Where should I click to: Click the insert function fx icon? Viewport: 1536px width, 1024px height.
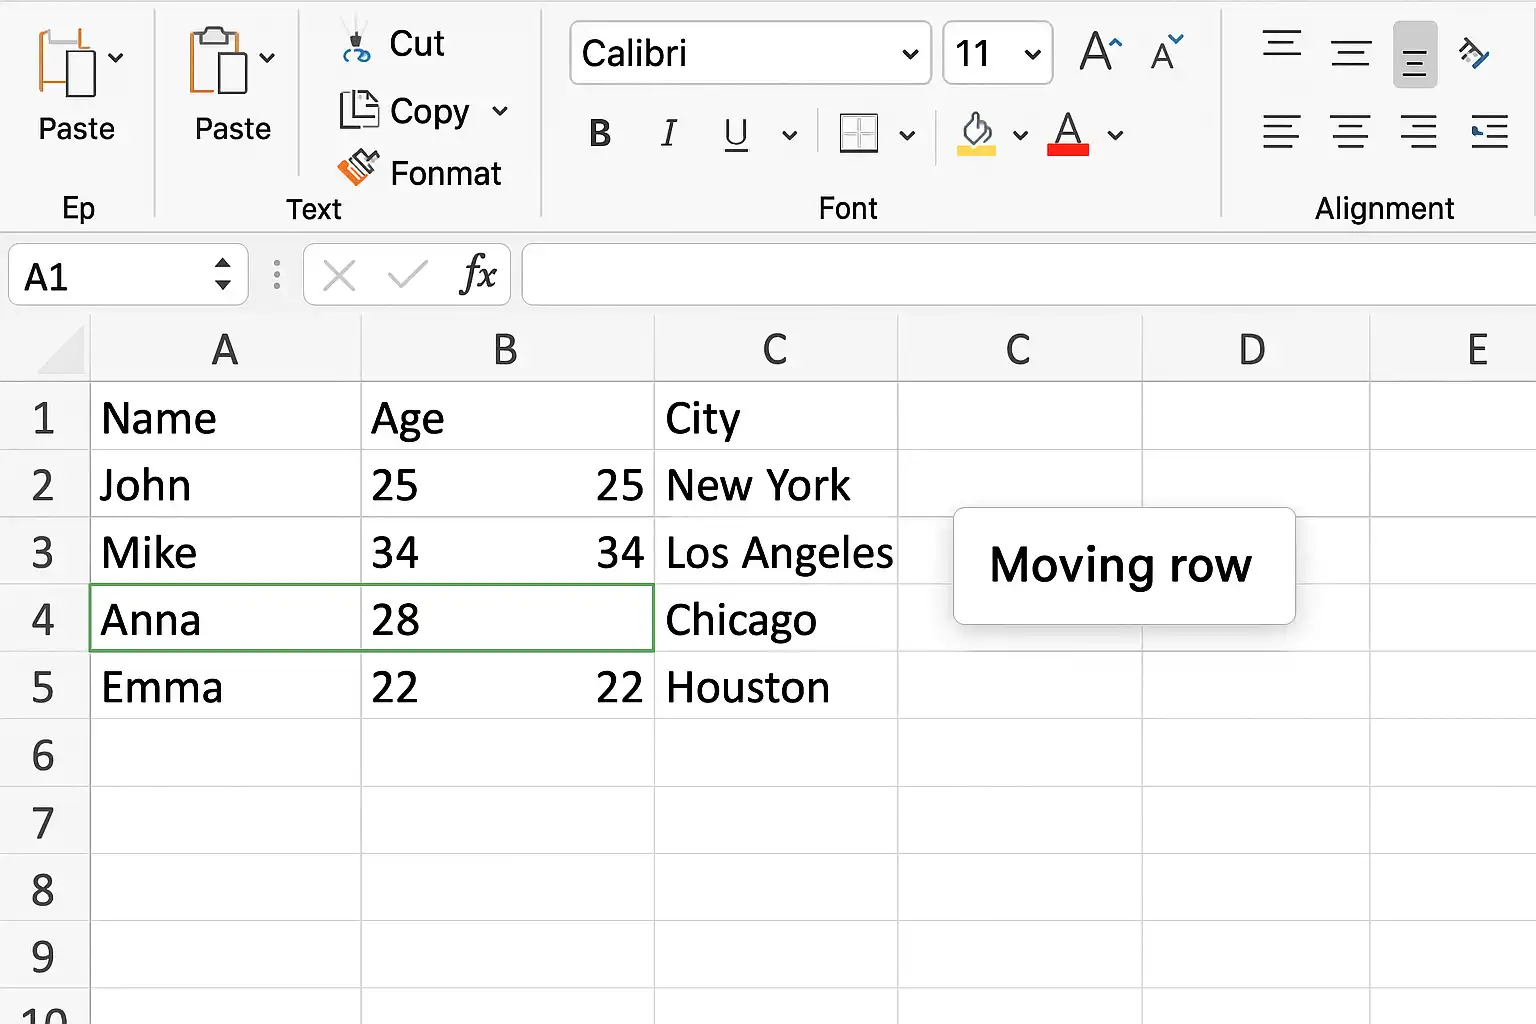point(477,274)
